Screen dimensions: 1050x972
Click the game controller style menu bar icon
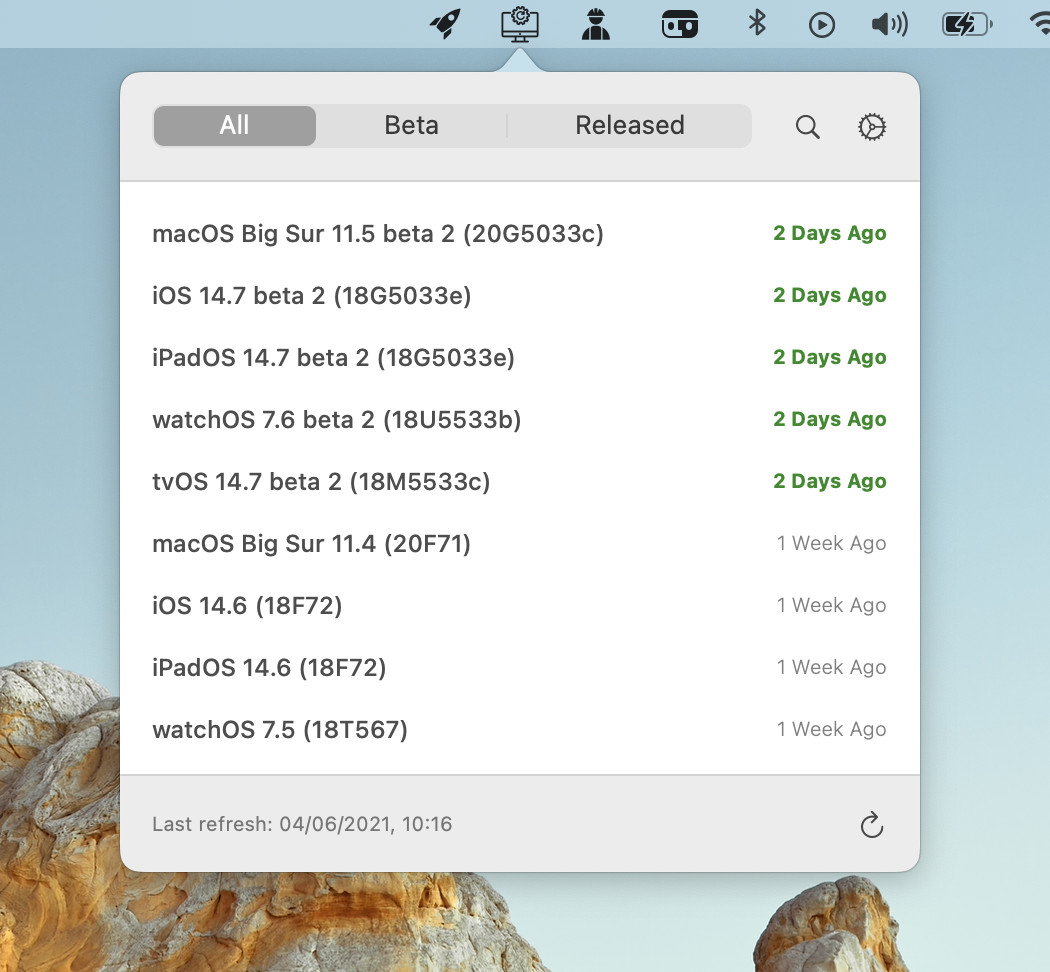(680, 25)
